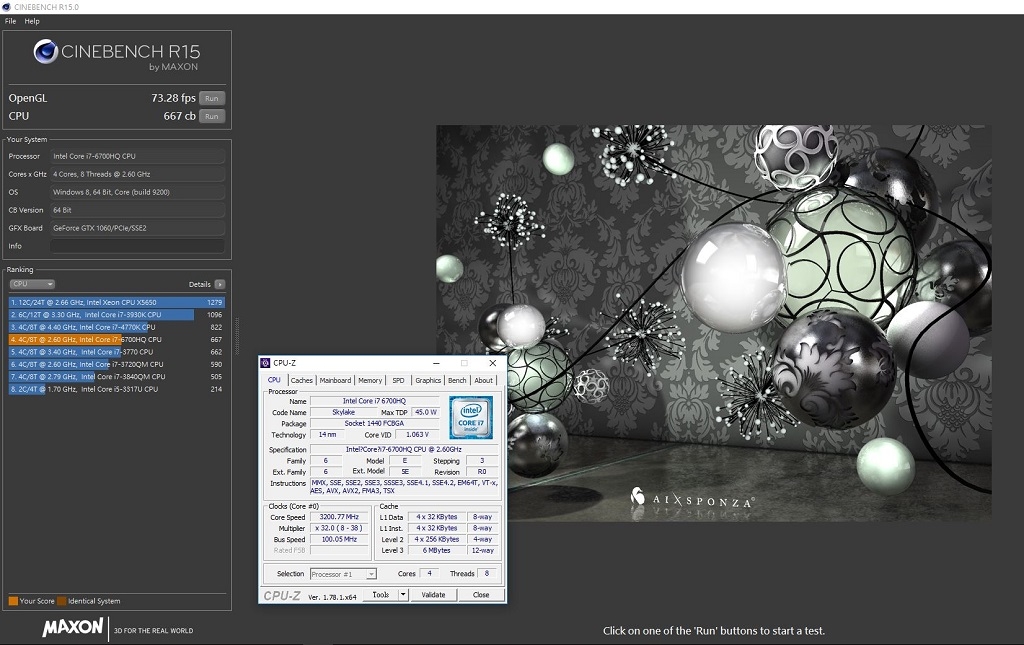Screen dimensions: 1024x645
Task: Click the Cinebench title bar app icon
Action: coord(7,7)
